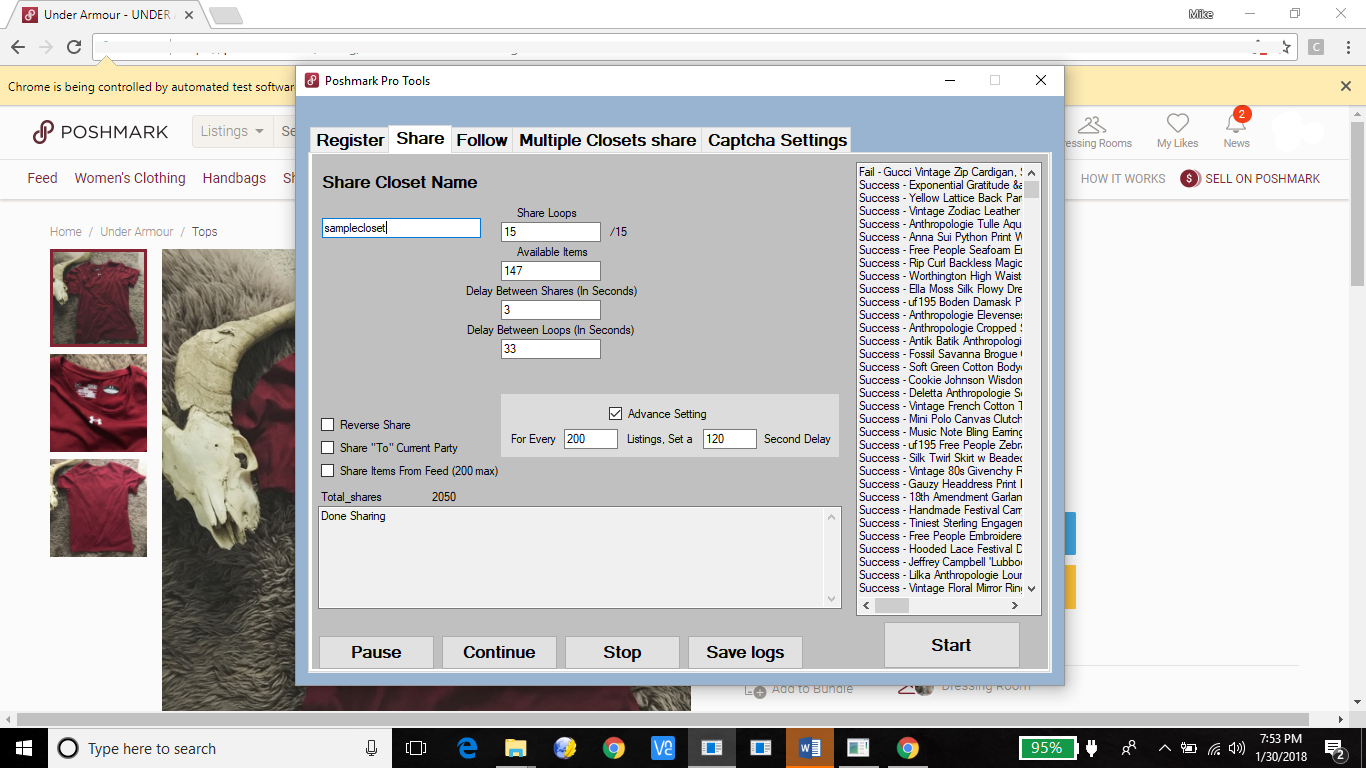This screenshot has width=1366, height=768.
Task: Enable the Reverse Share checkbox
Action: point(328,425)
